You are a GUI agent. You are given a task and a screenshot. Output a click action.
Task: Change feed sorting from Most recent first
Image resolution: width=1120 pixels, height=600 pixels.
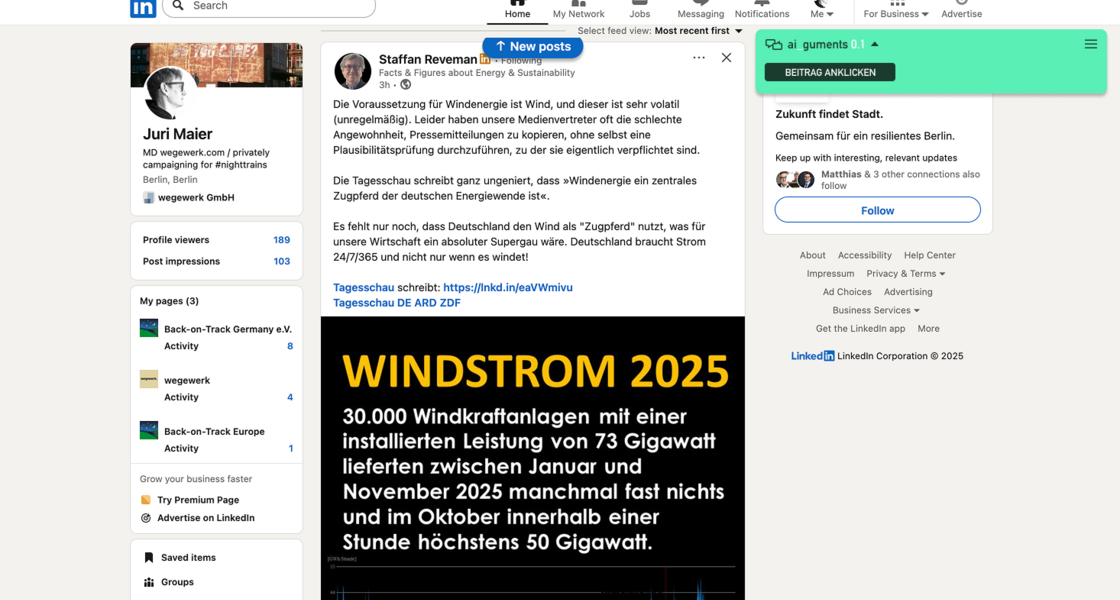(x=699, y=31)
